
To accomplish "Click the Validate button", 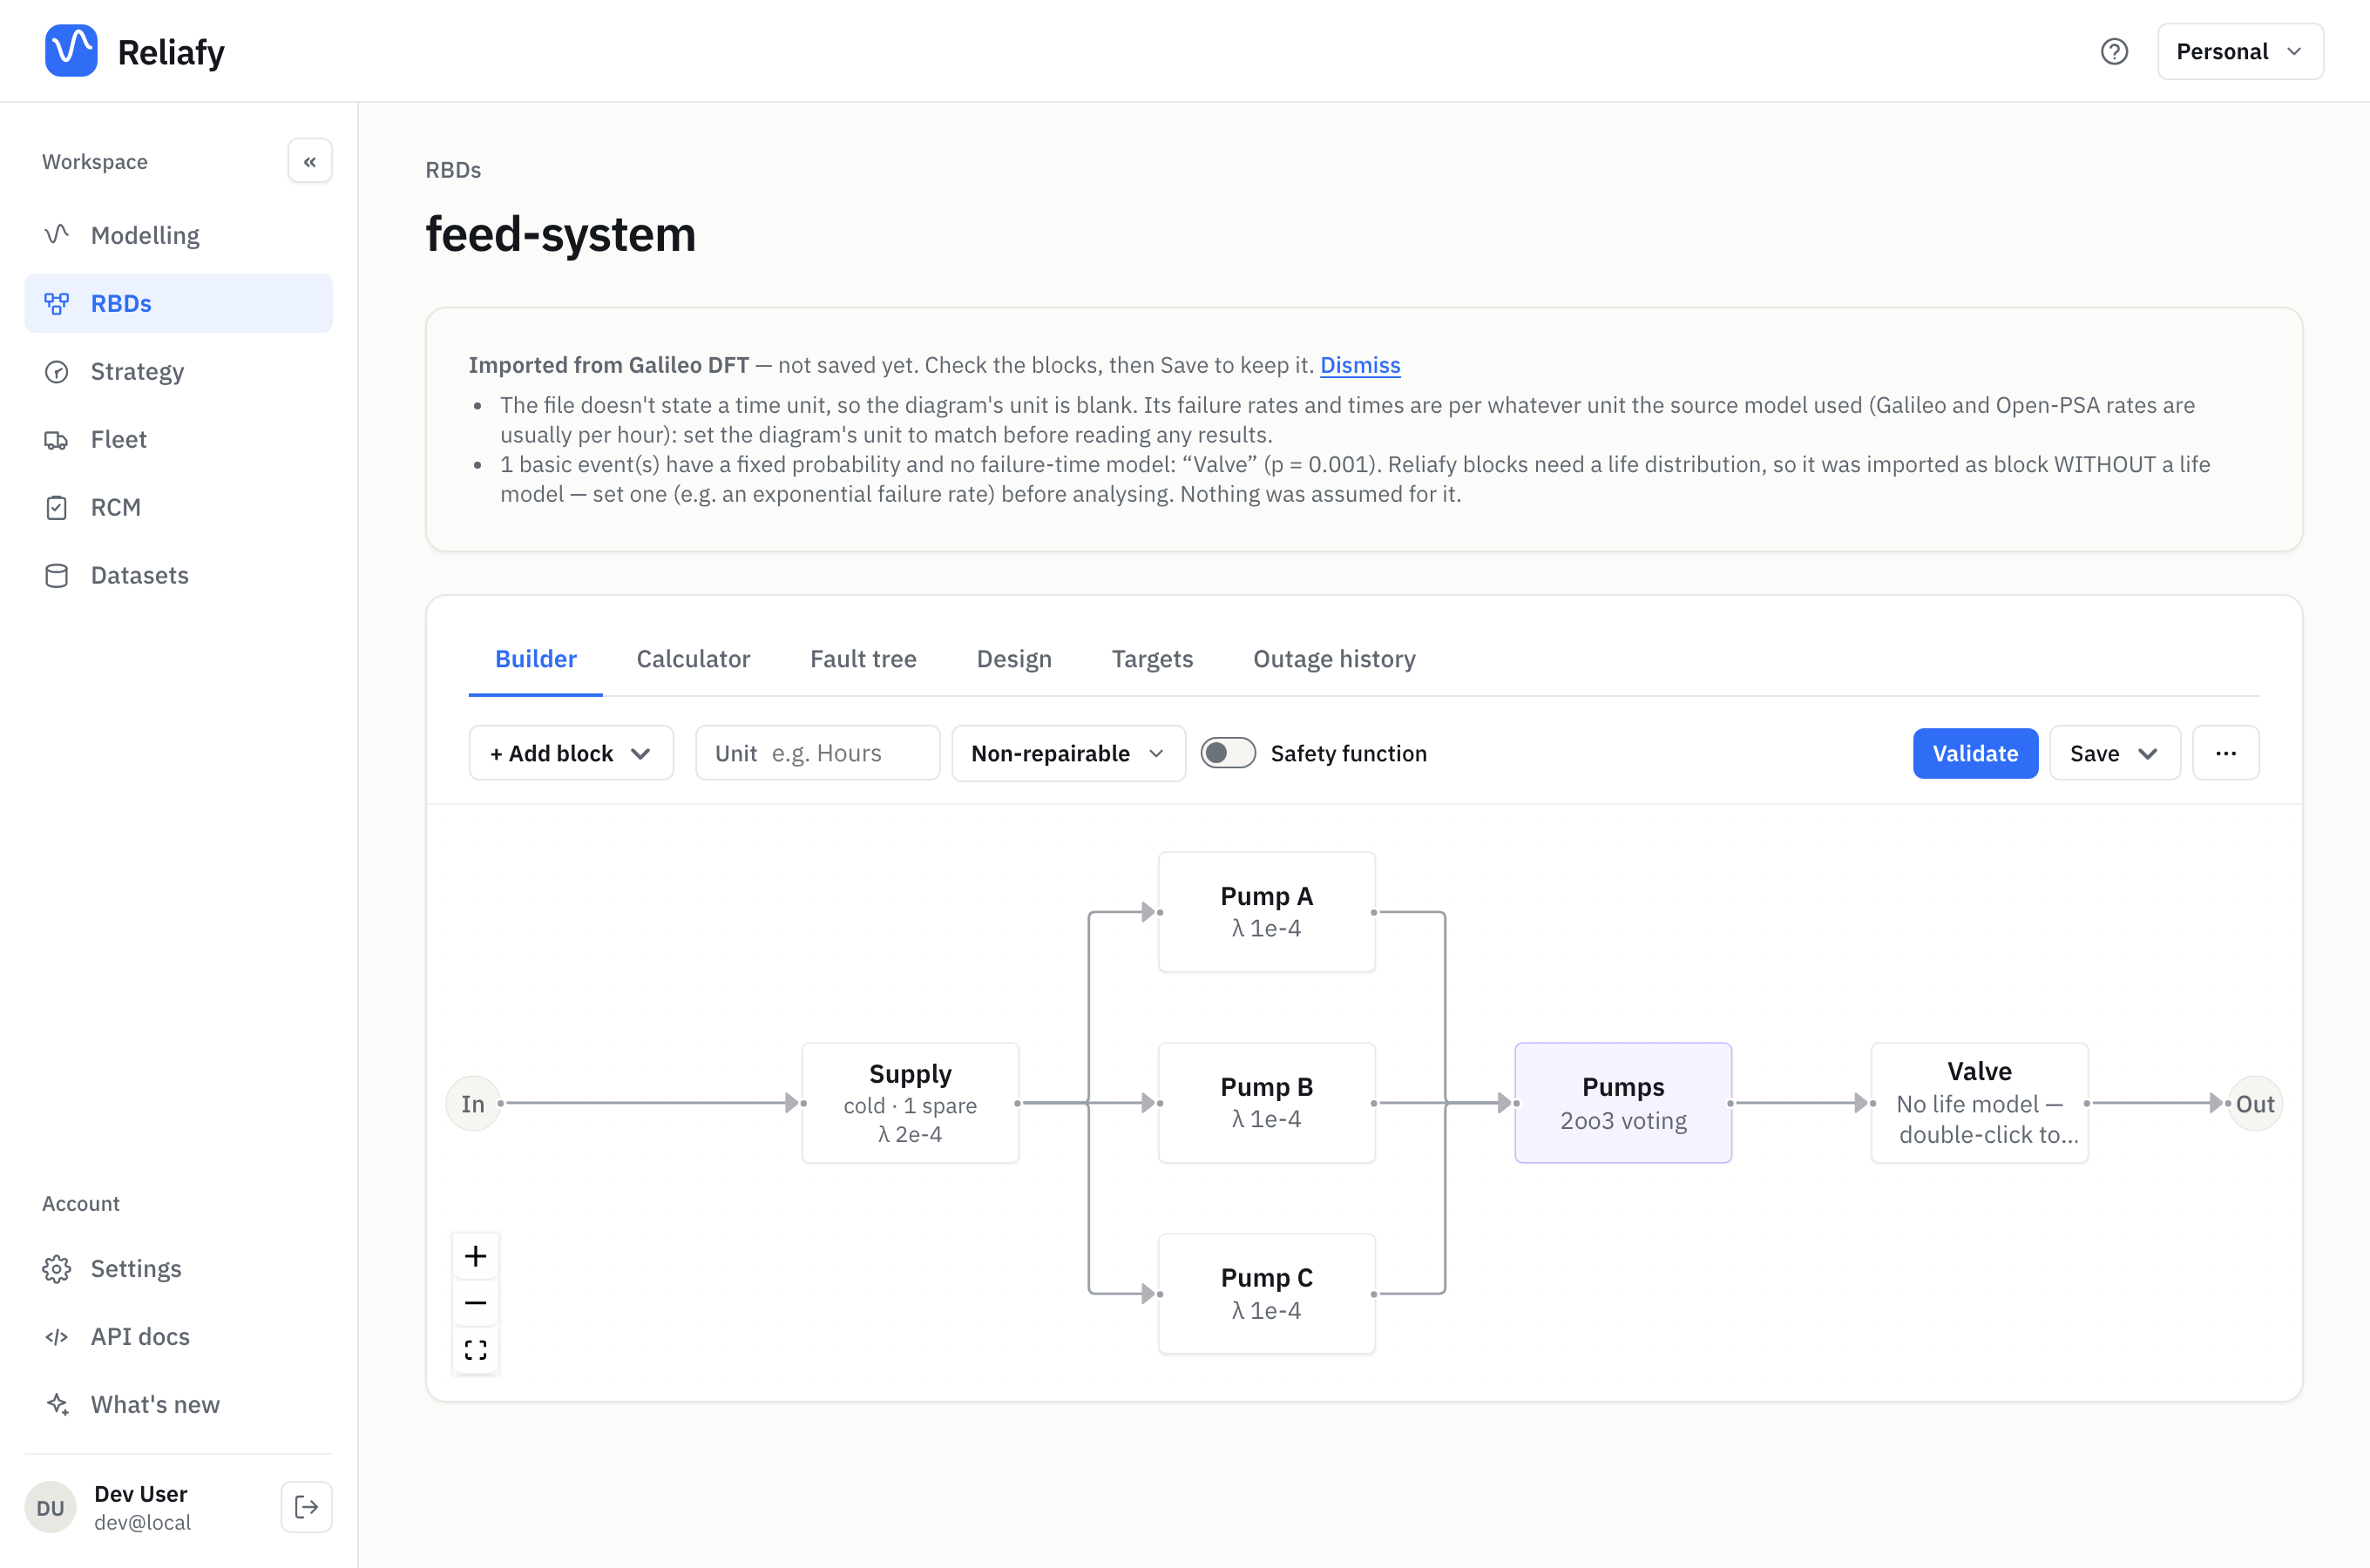I will [x=1975, y=753].
